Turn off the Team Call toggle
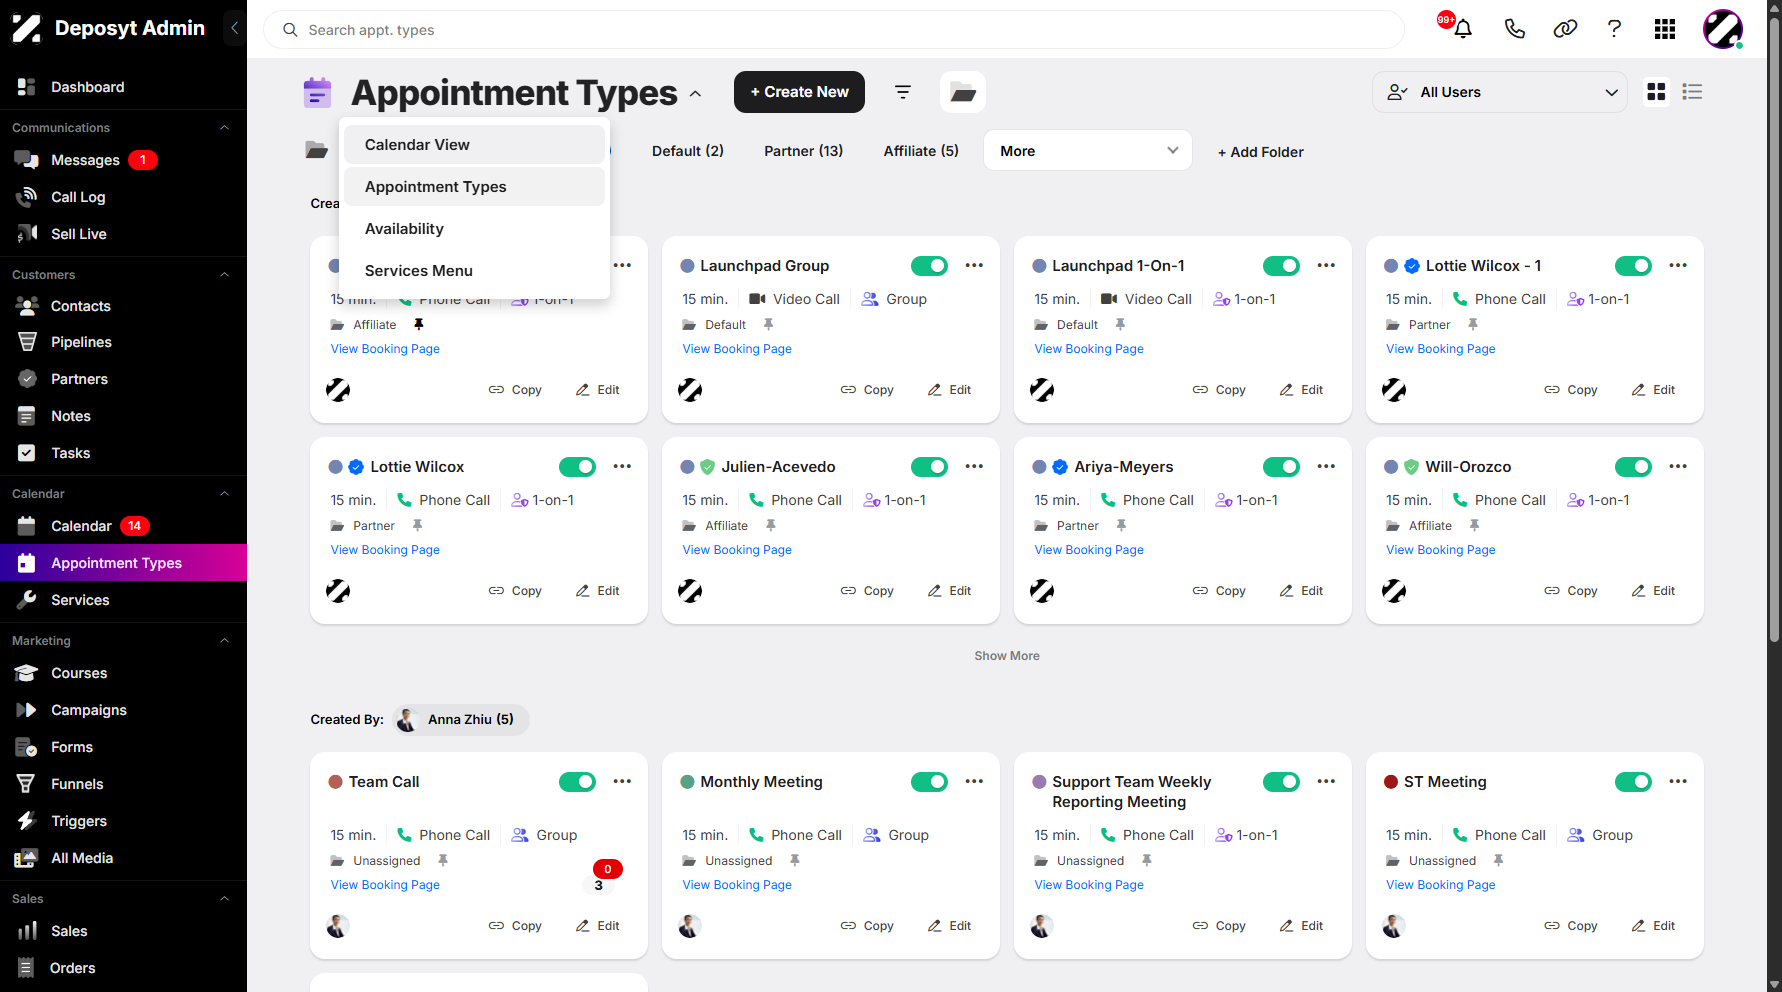This screenshot has width=1782, height=992. coord(577,782)
